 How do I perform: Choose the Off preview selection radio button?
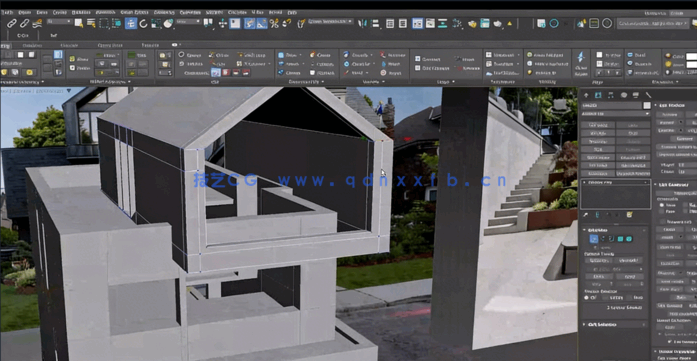coord(587,297)
